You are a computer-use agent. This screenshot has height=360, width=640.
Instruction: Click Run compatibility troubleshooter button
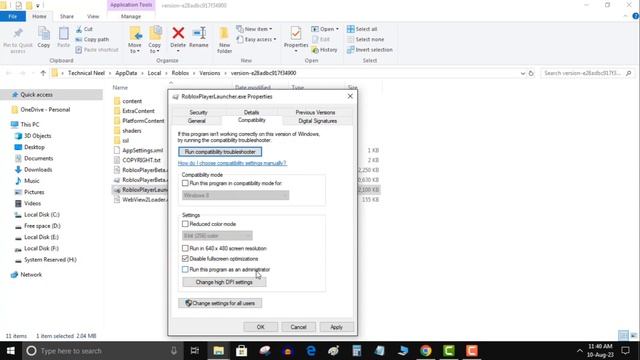(x=220, y=152)
